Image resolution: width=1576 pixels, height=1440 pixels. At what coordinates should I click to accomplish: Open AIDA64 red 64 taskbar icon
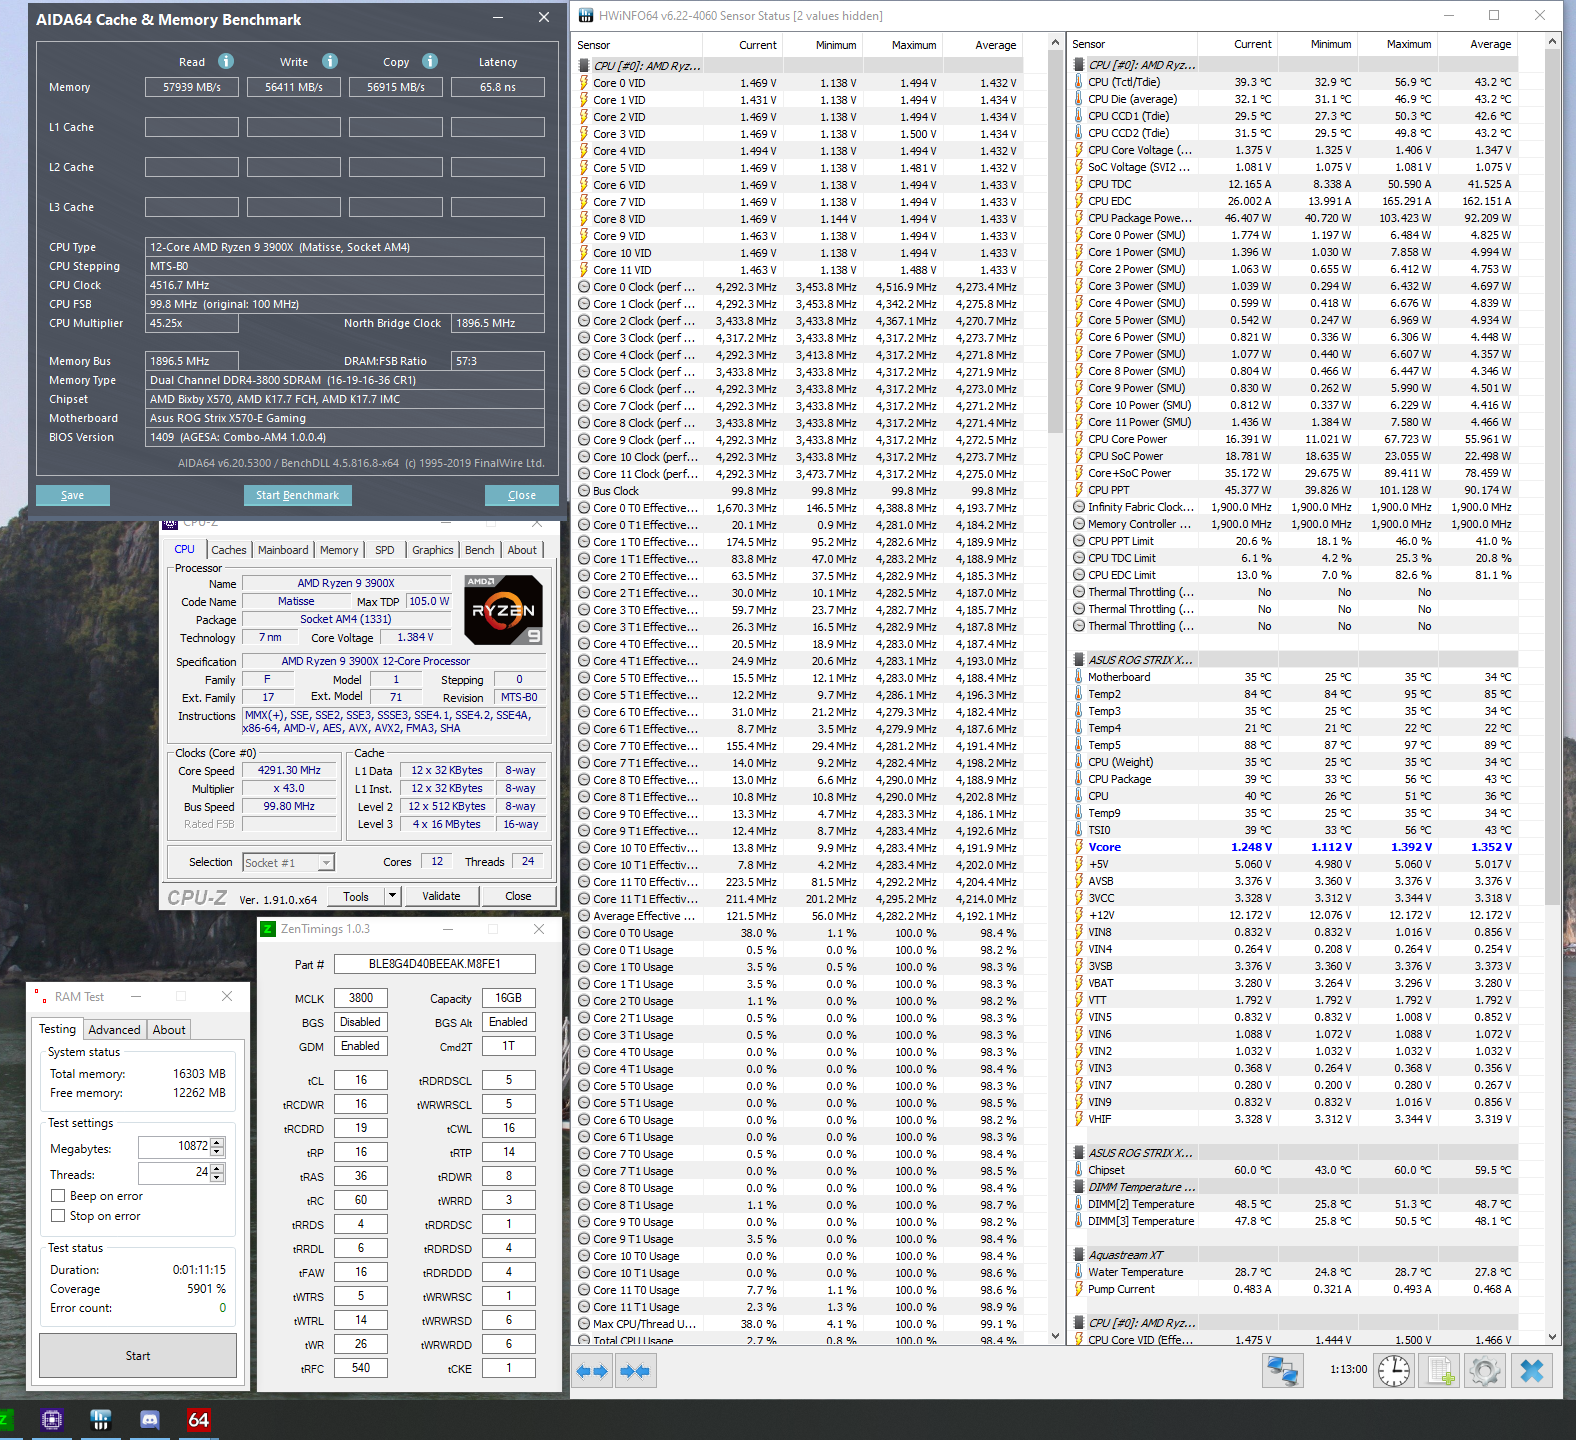click(199, 1420)
